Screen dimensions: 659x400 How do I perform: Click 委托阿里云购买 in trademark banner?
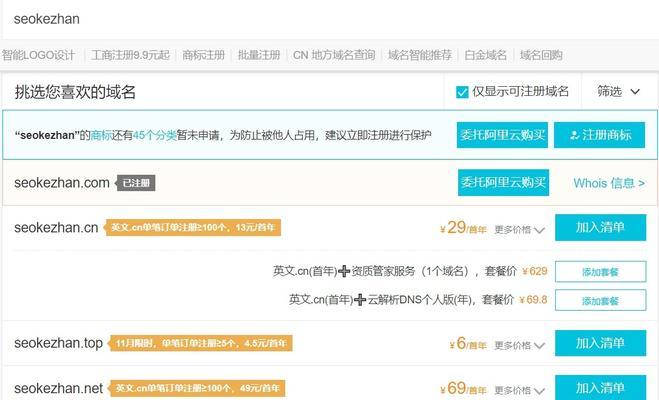click(x=502, y=135)
